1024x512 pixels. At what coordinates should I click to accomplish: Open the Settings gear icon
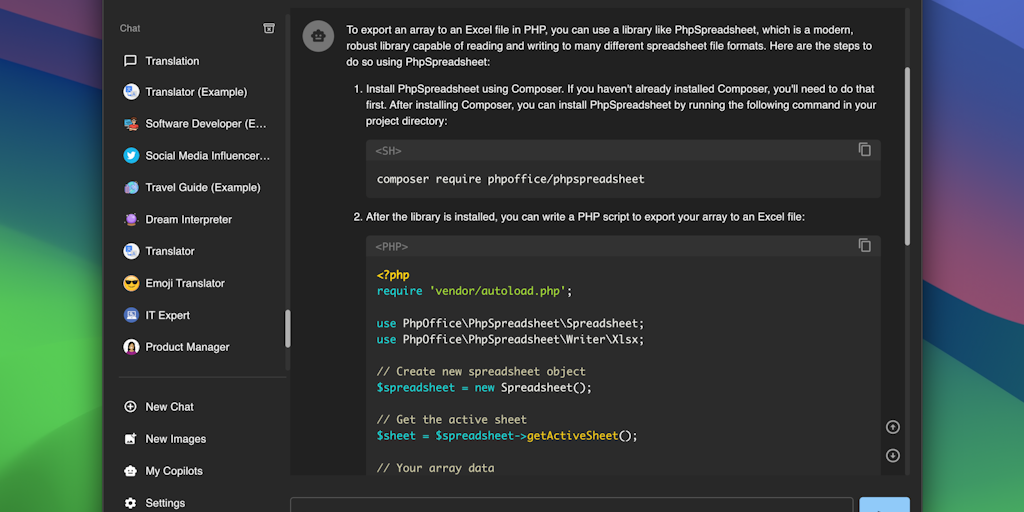click(130, 503)
